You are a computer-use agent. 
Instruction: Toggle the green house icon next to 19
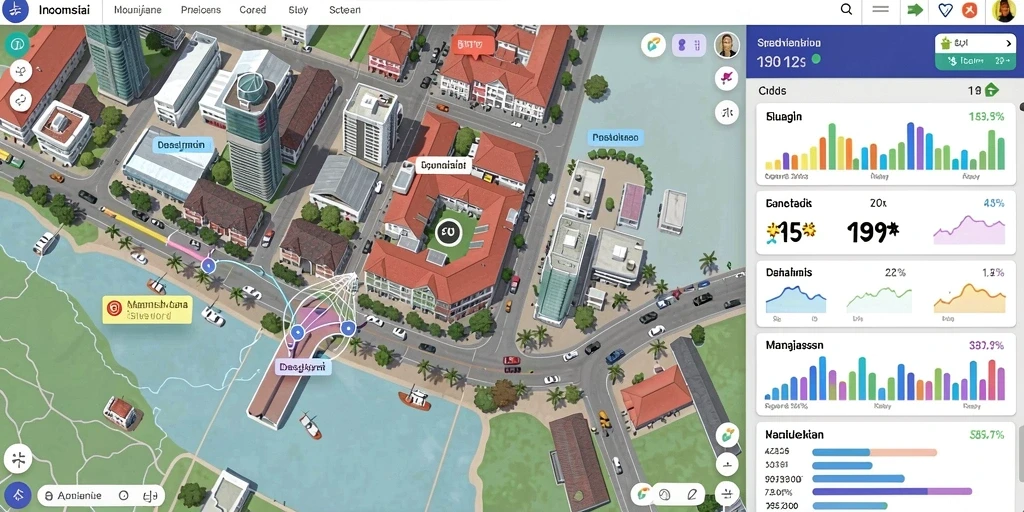(x=991, y=90)
